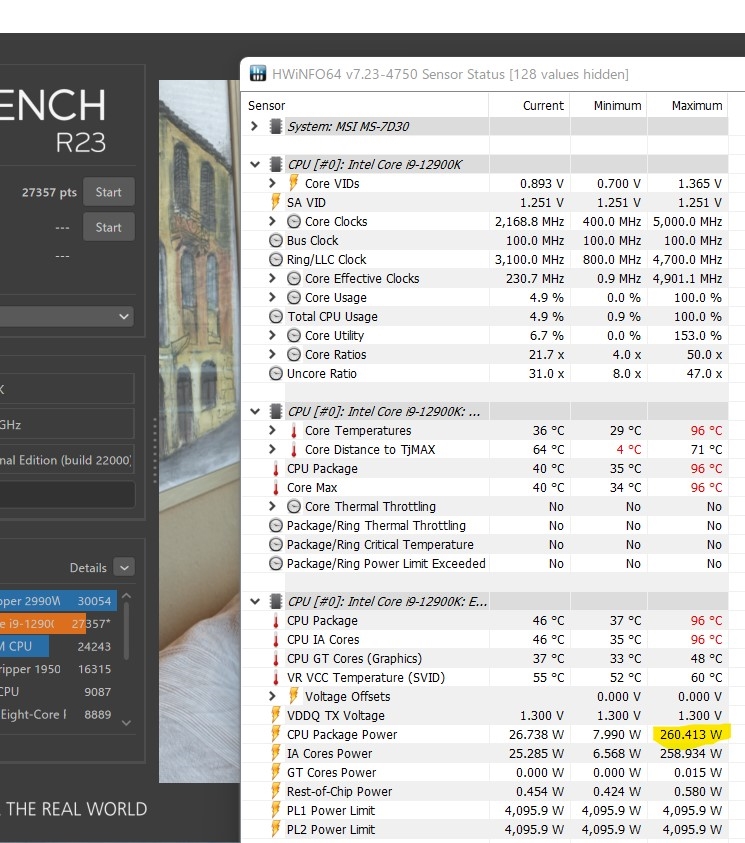Collapse the CPU [#0] Enhanced sensor group near bottom
The width and height of the screenshot is (745, 843).
coord(255,602)
